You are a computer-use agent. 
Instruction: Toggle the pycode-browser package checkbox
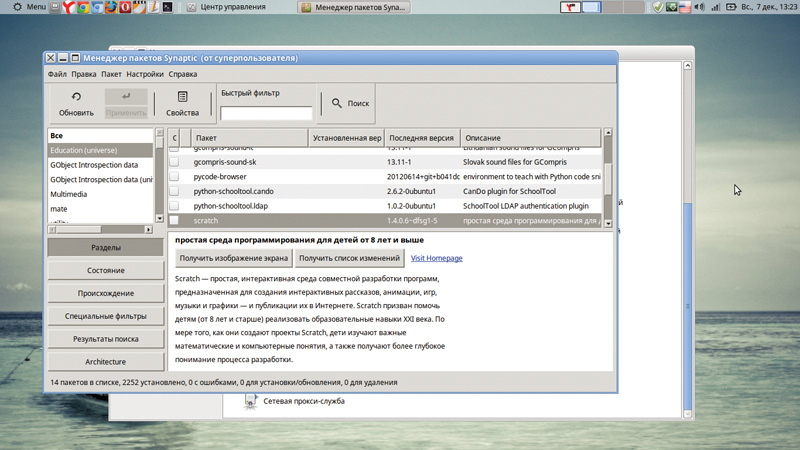point(174,176)
